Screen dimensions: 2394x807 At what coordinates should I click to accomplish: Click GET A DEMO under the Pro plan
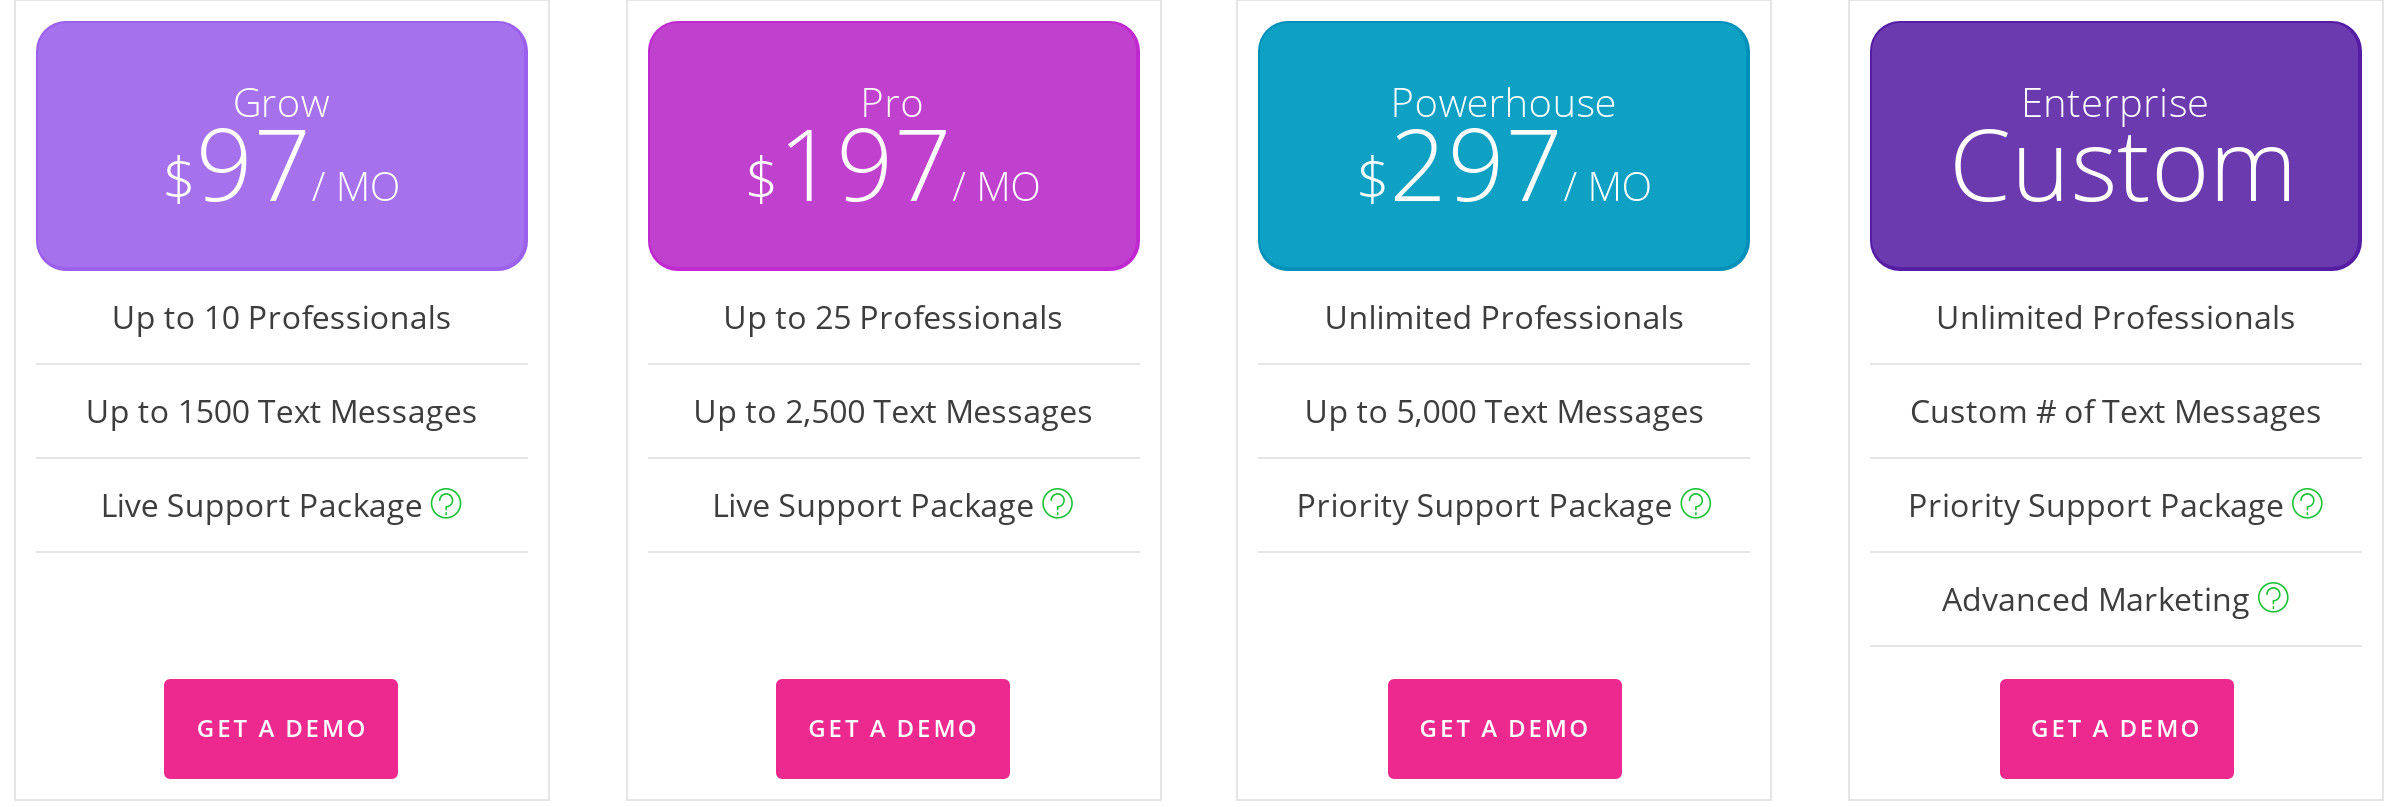(x=895, y=728)
